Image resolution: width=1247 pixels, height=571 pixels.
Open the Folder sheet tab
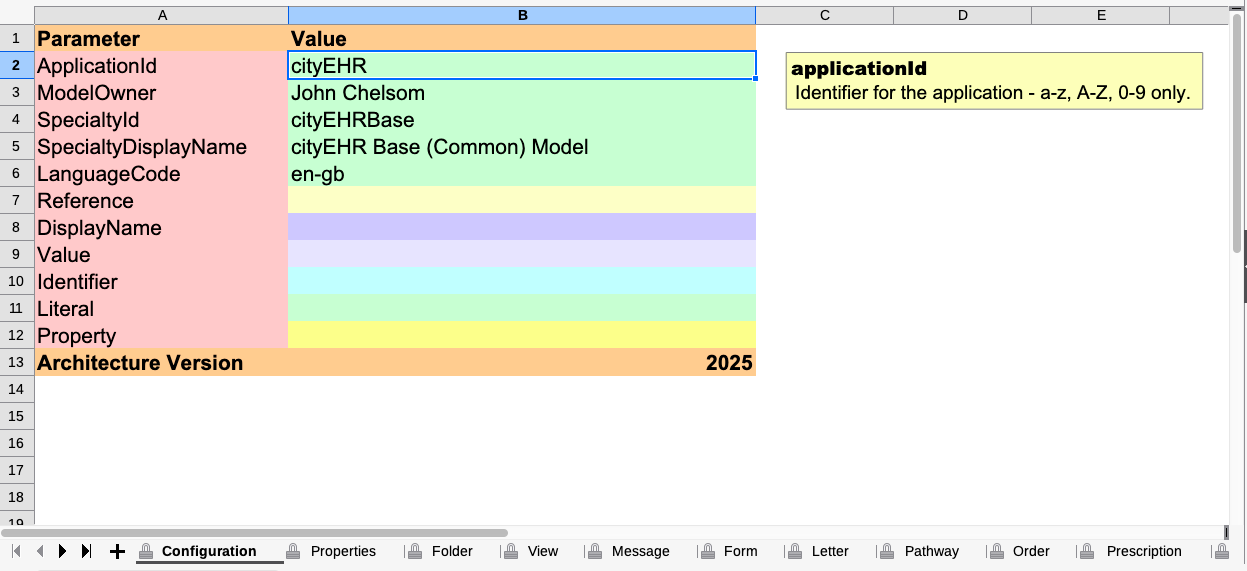pyautogui.click(x=452, y=551)
